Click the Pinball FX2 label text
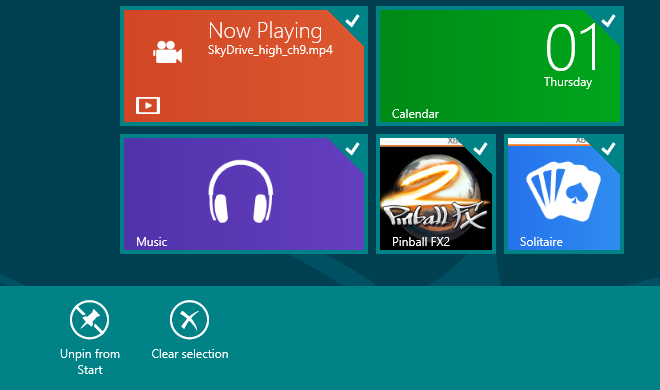660x390 pixels. coord(421,242)
